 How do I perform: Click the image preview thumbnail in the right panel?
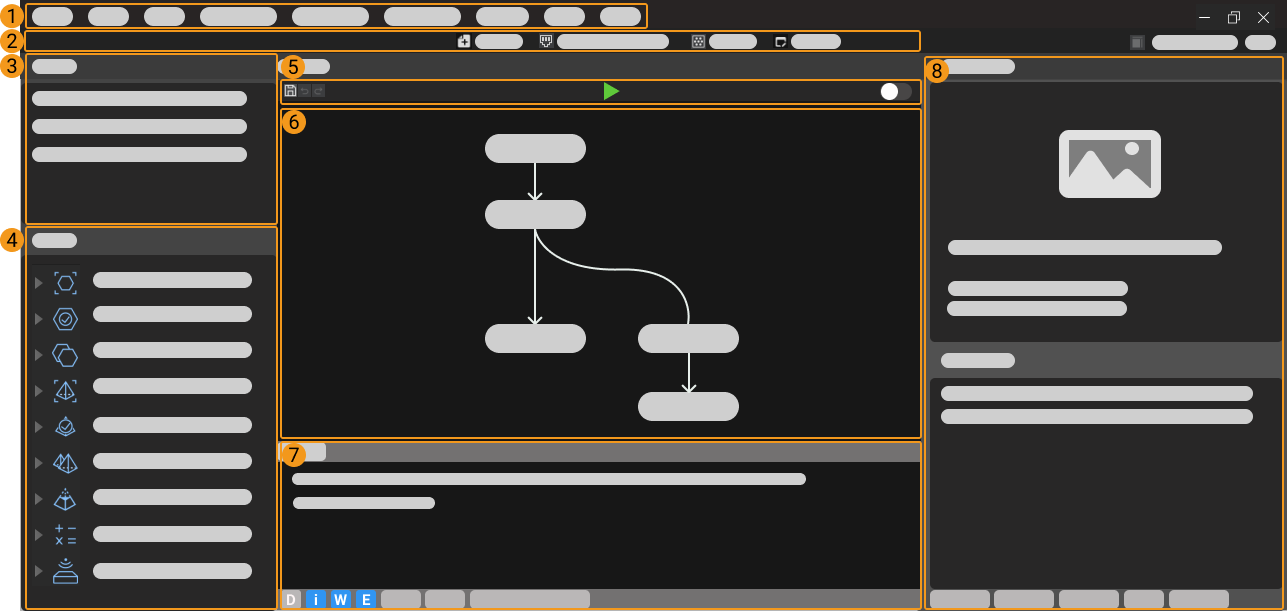click(1109, 164)
